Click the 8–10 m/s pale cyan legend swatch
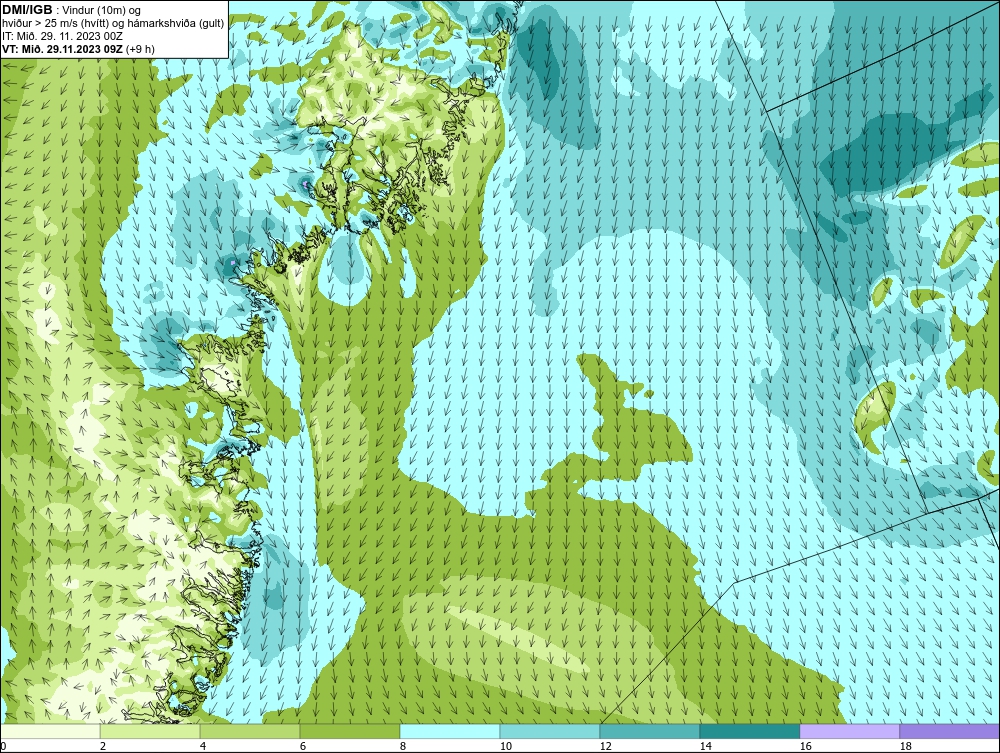Screen dimensions: 1000x753 tap(450, 731)
